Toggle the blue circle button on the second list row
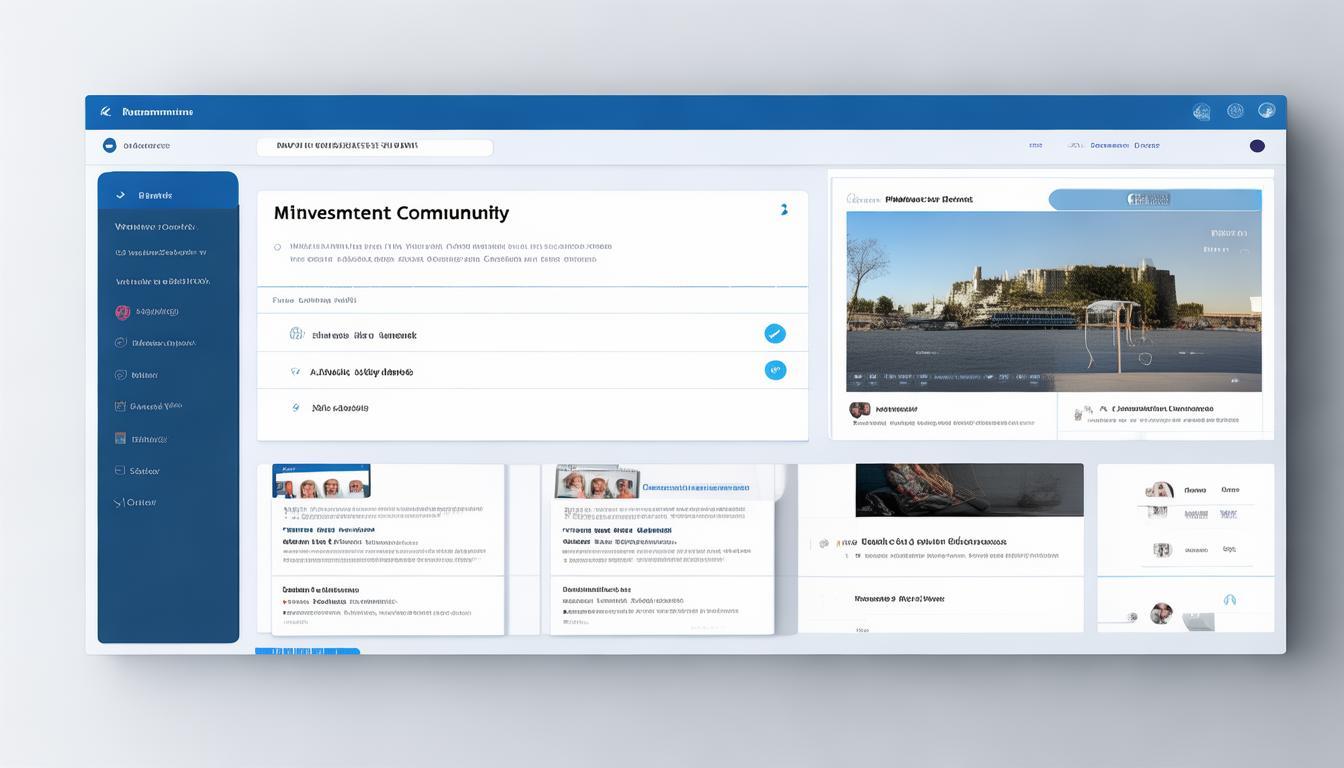The image size is (1344, 768). point(774,370)
